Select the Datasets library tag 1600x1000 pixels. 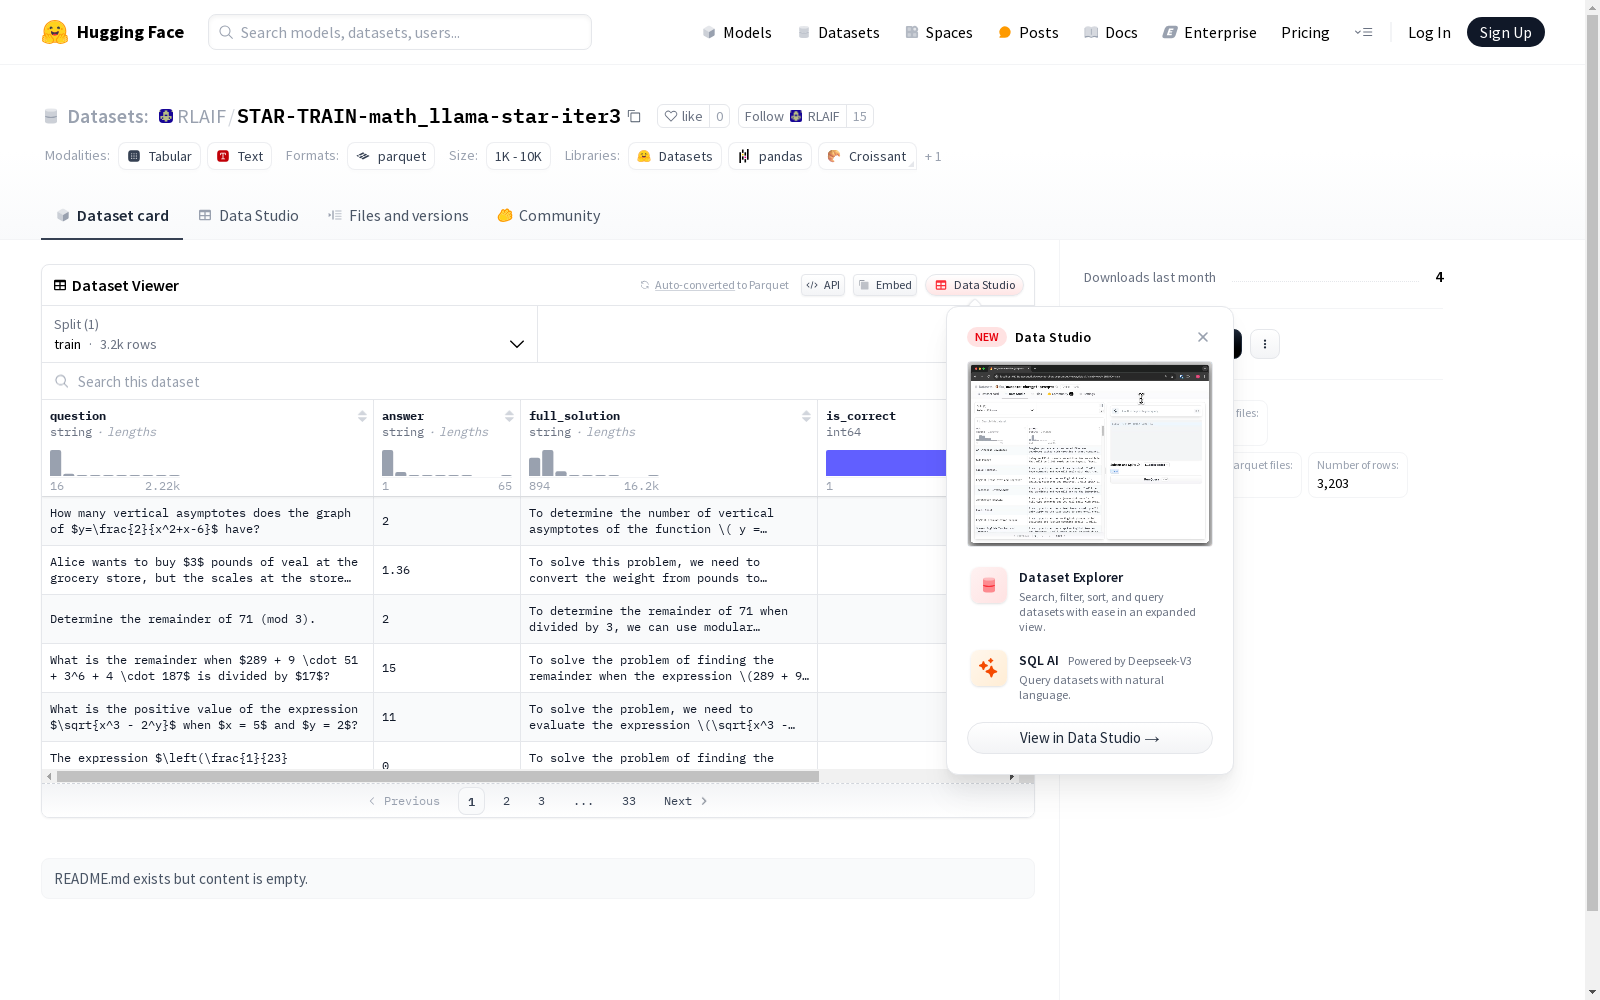[x=675, y=156]
